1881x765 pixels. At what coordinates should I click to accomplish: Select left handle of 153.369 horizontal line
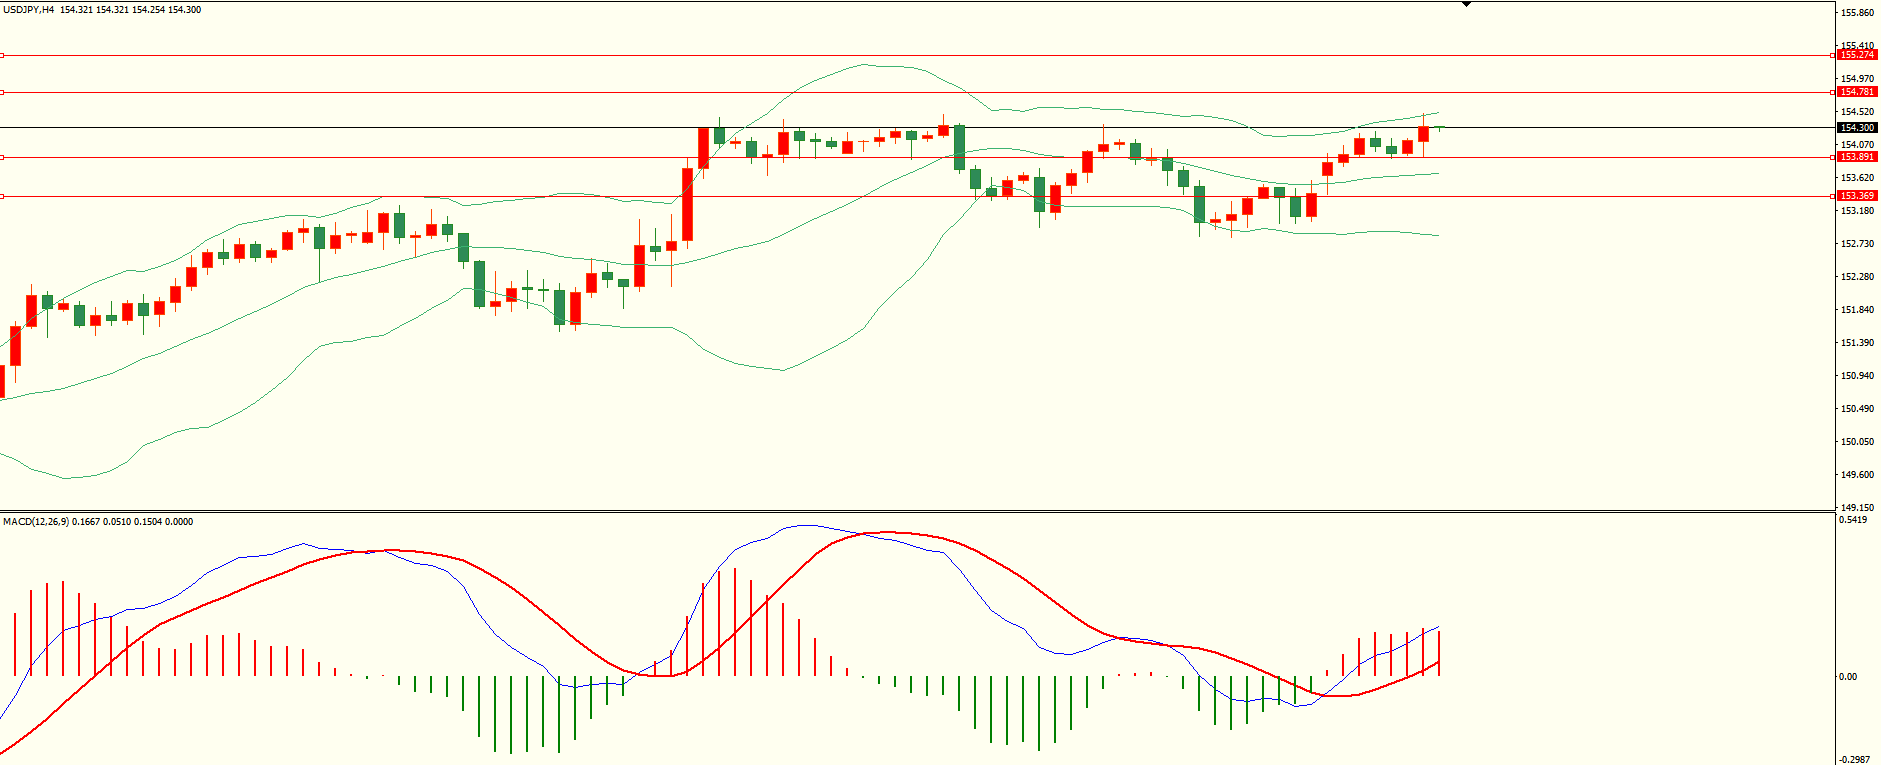pyautogui.click(x=2, y=196)
